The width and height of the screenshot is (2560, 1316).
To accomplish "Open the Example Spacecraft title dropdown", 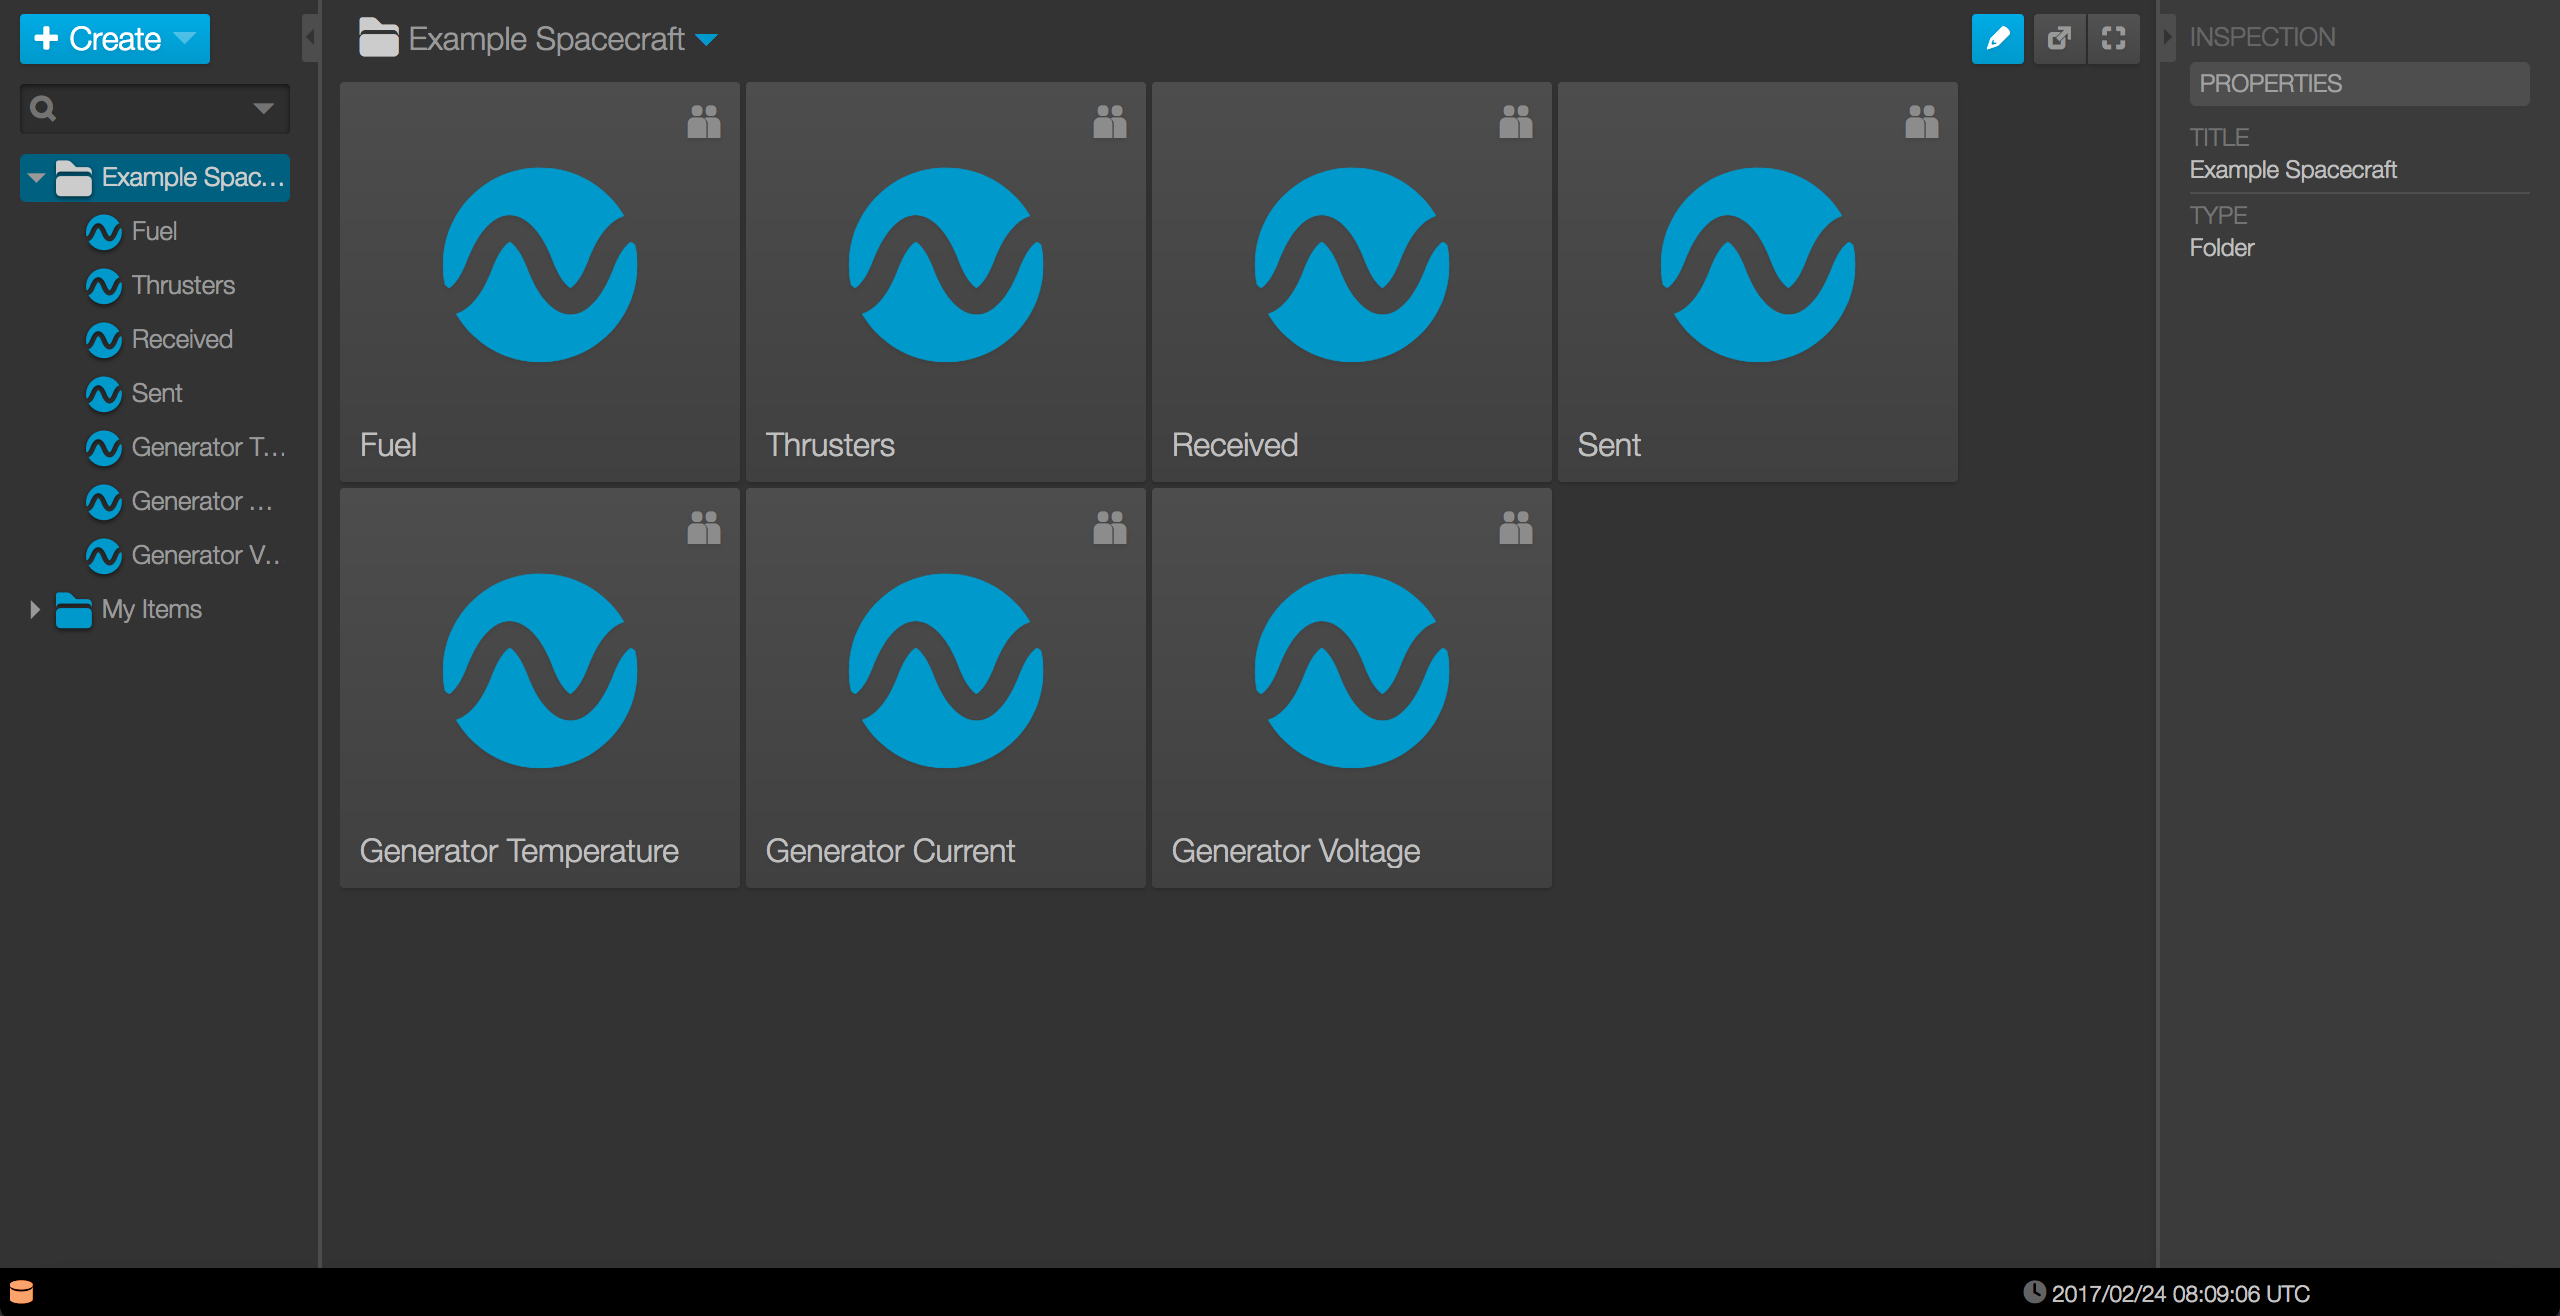I will click(707, 40).
